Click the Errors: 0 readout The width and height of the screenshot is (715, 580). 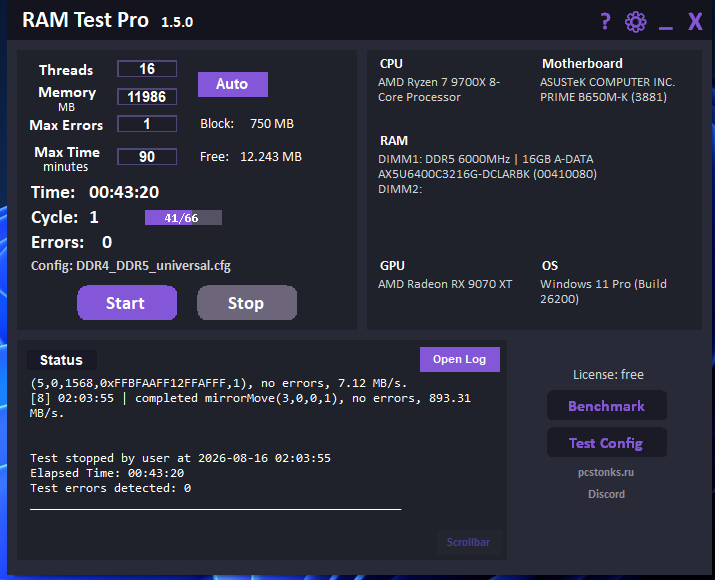(x=72, y=242)
